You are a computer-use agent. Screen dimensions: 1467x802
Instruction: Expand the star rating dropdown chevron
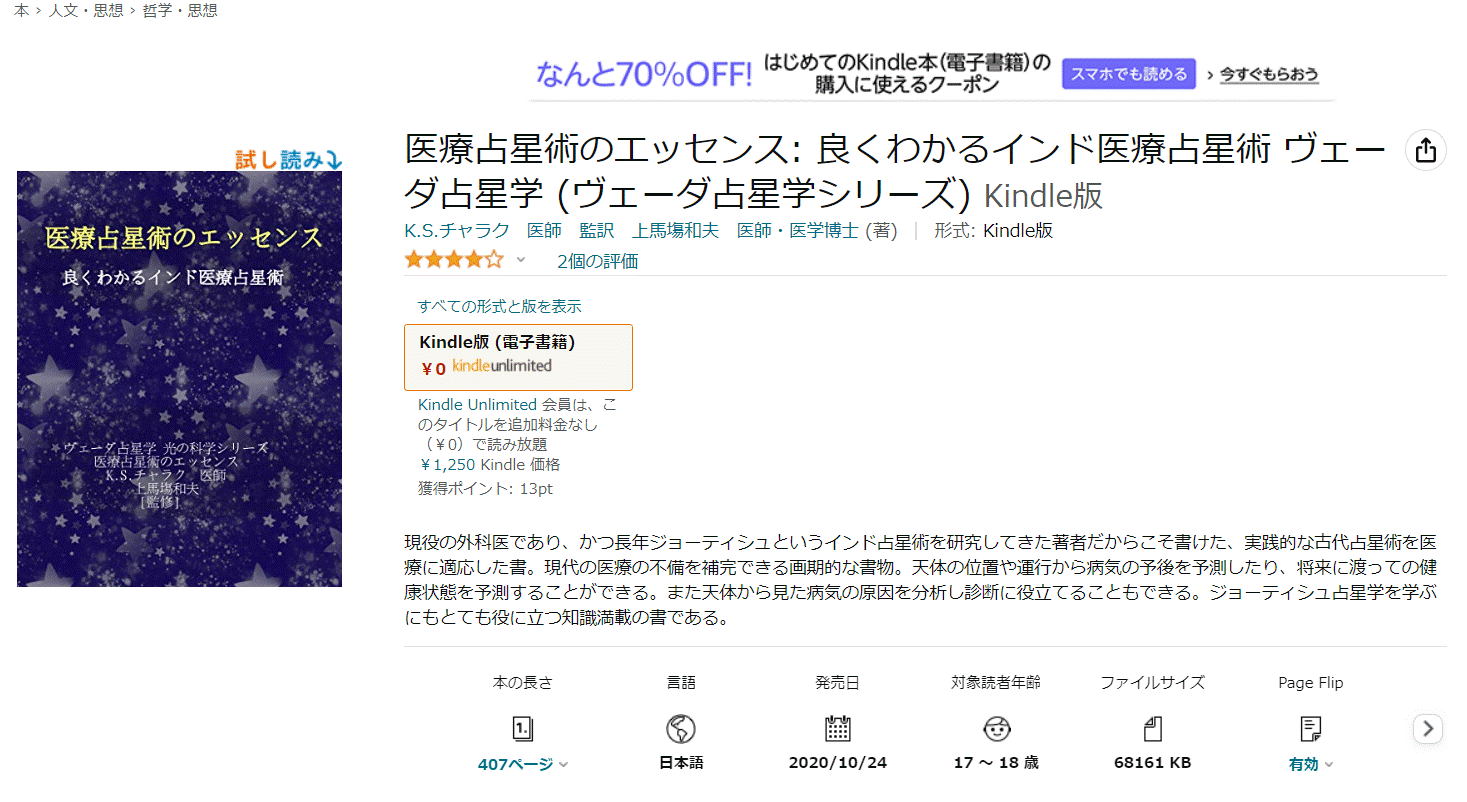point(520,261)
